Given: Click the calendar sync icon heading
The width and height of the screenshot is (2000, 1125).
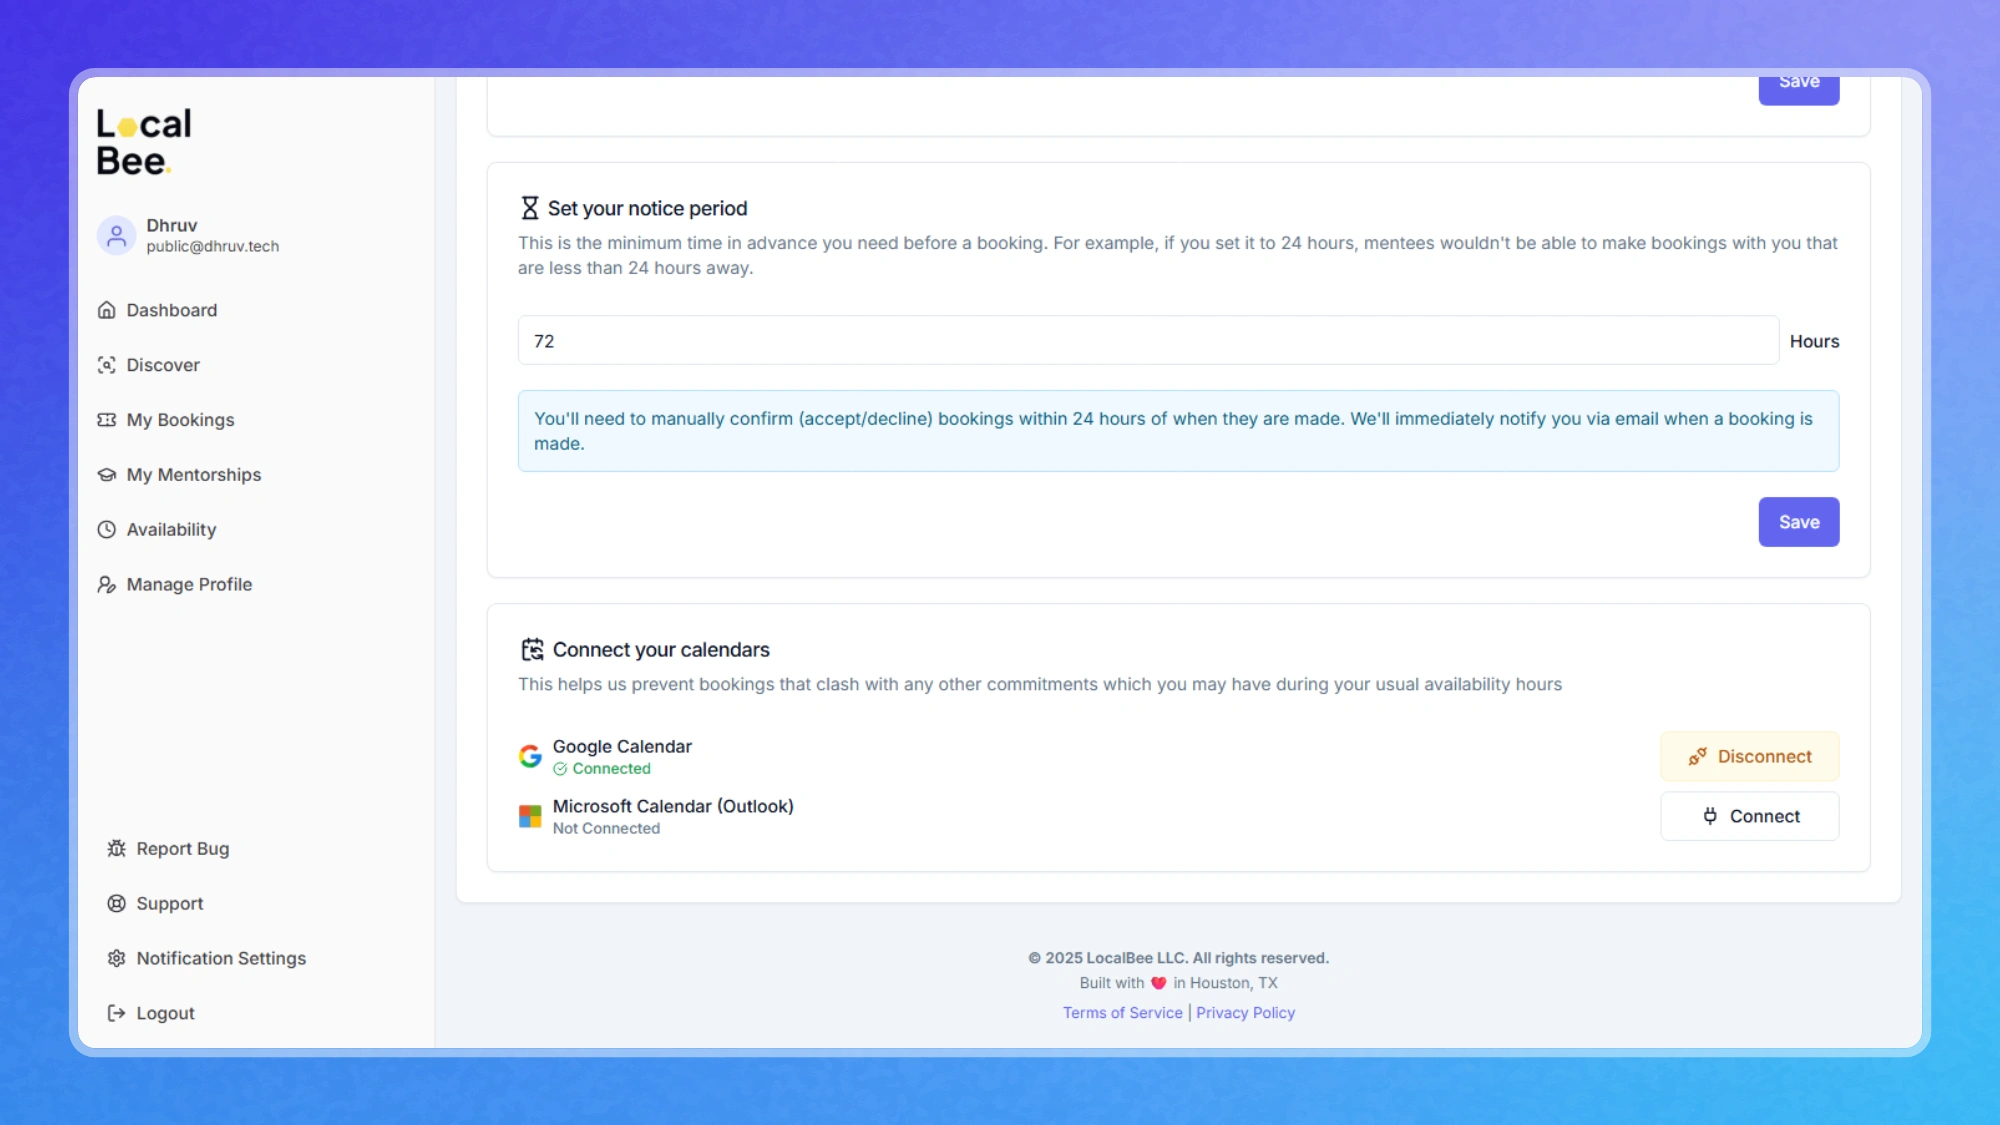Looking at the screenshot, I should [532, 650].
